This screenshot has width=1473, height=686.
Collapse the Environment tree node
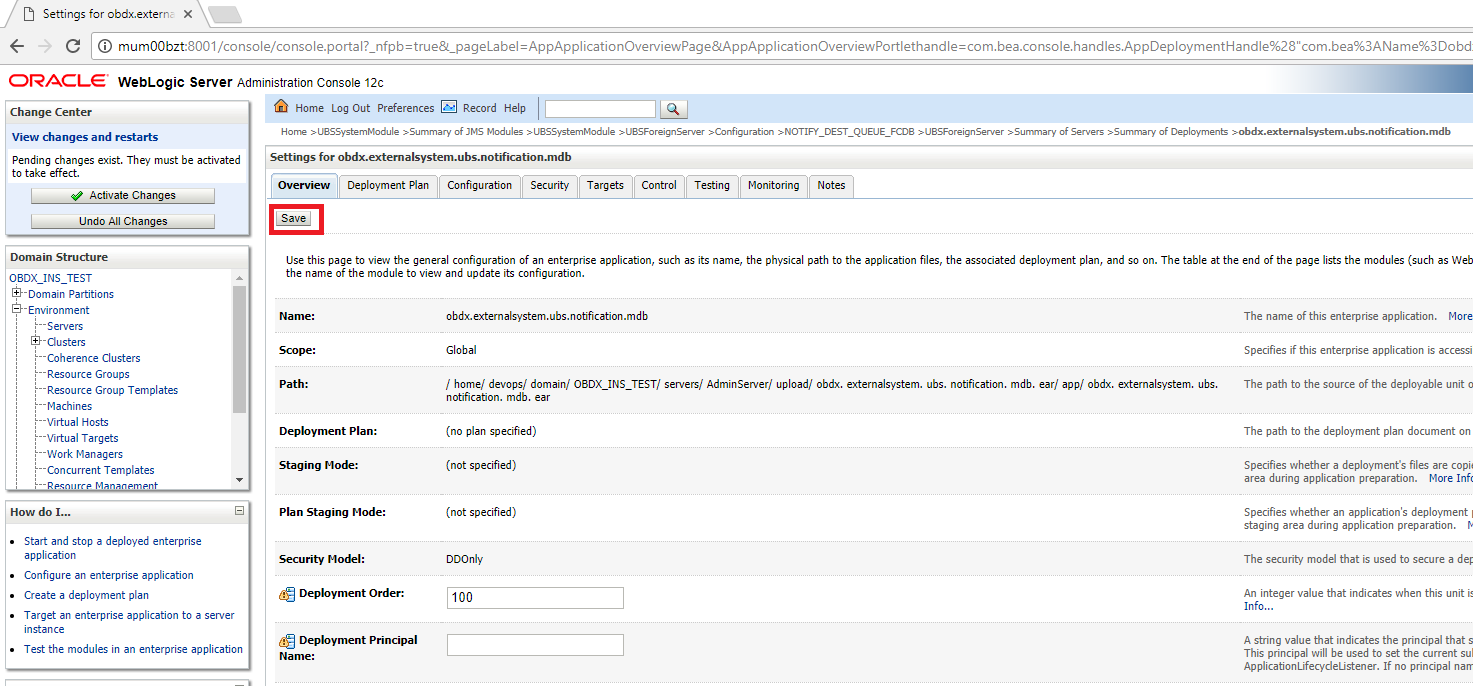(17, 310)
